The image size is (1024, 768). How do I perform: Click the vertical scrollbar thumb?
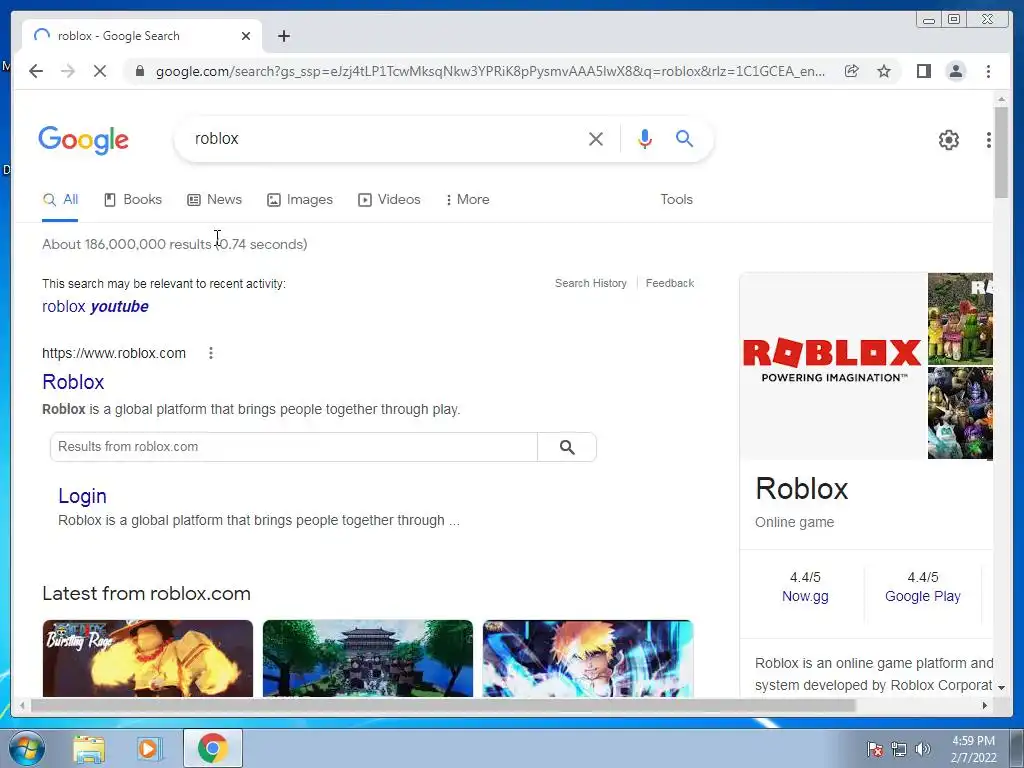(1001, 152)
